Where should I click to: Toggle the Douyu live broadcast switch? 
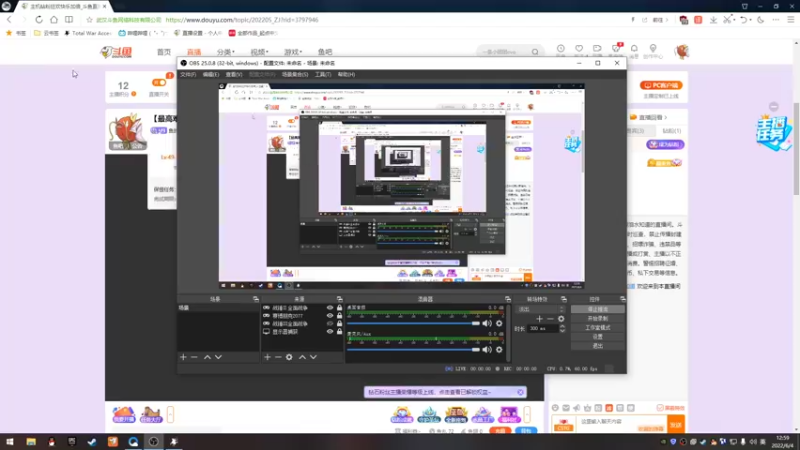(159, 83)
